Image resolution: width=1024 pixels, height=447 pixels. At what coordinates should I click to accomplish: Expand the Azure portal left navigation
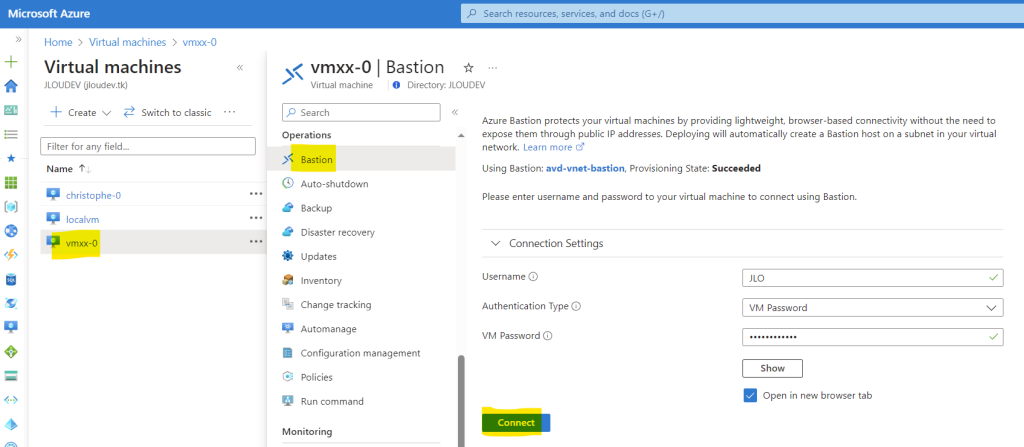[x=18, y=39]
